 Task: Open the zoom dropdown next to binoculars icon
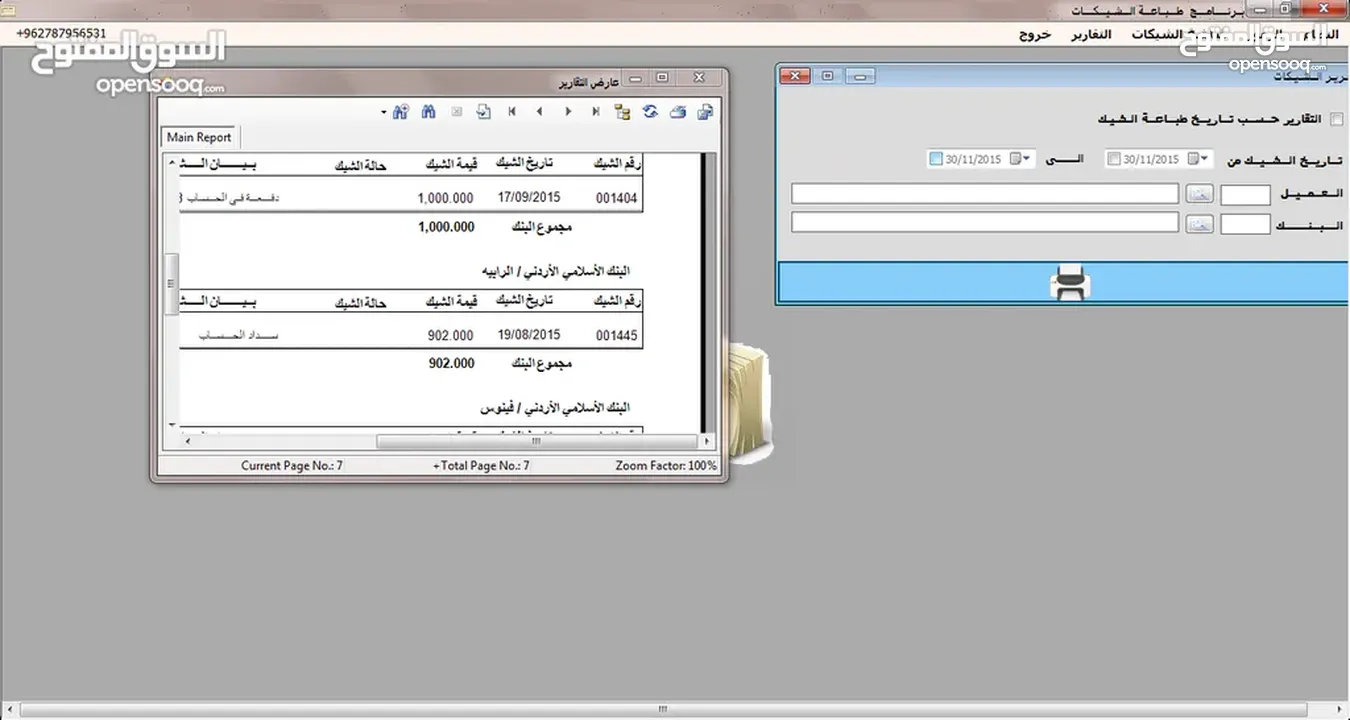pyautogui.click(x=384, y=113)
